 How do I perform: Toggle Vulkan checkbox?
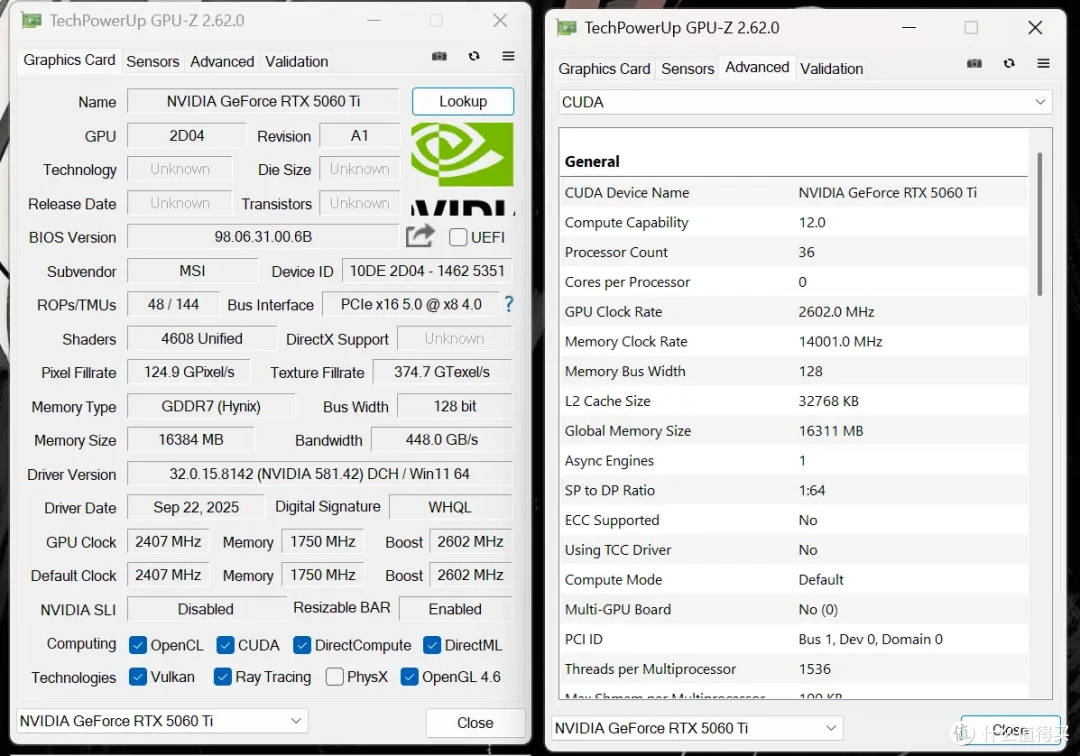[138, 677]
